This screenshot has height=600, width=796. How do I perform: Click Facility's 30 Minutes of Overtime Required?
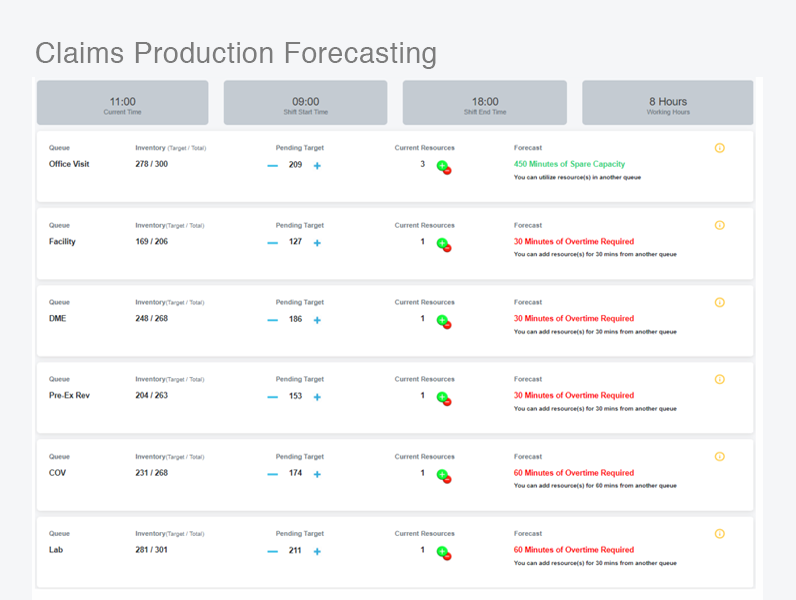click(574, 241)
